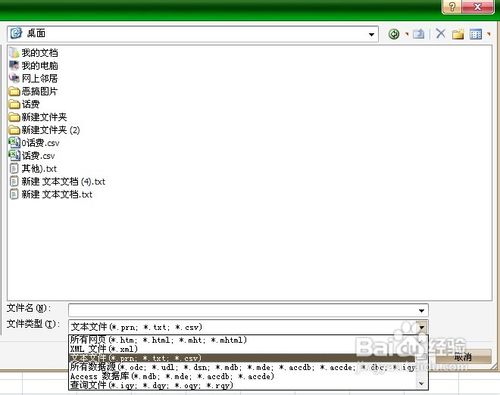The image size is (500, 395).
Task: Open views dropdown arrow next to views icon
Action: pos(489,34)
